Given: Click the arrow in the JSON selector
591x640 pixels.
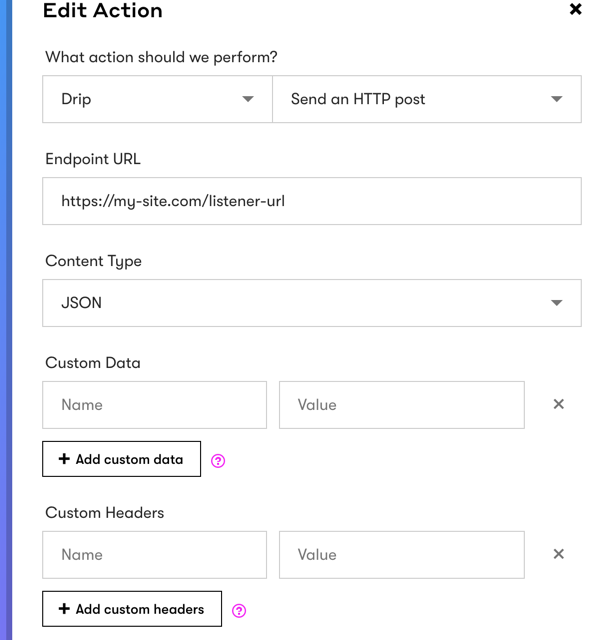Looking at the screenshot, I should [557, 303].
